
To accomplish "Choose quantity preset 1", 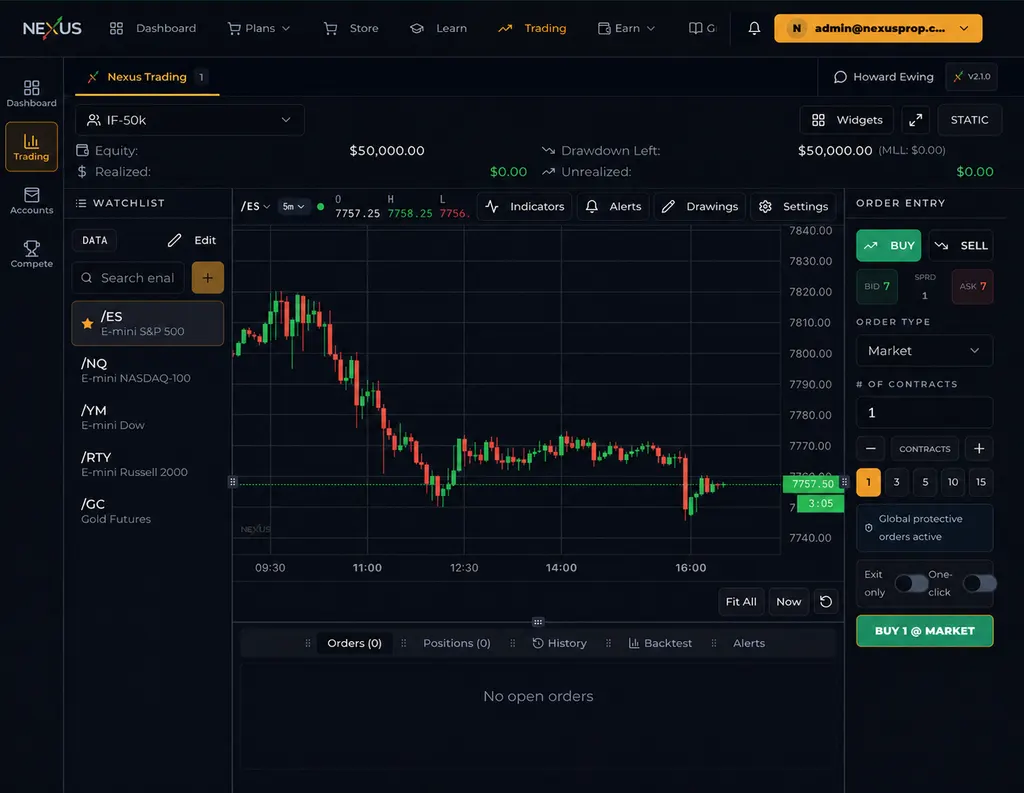I will (x=869, y=482).
